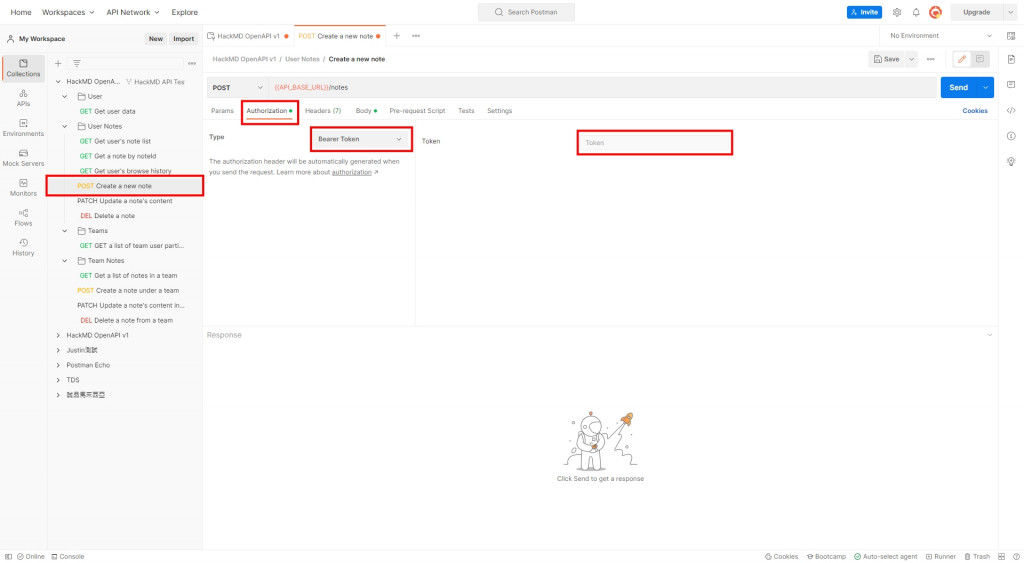Open collections list three-dot options menu

[192, 63]
